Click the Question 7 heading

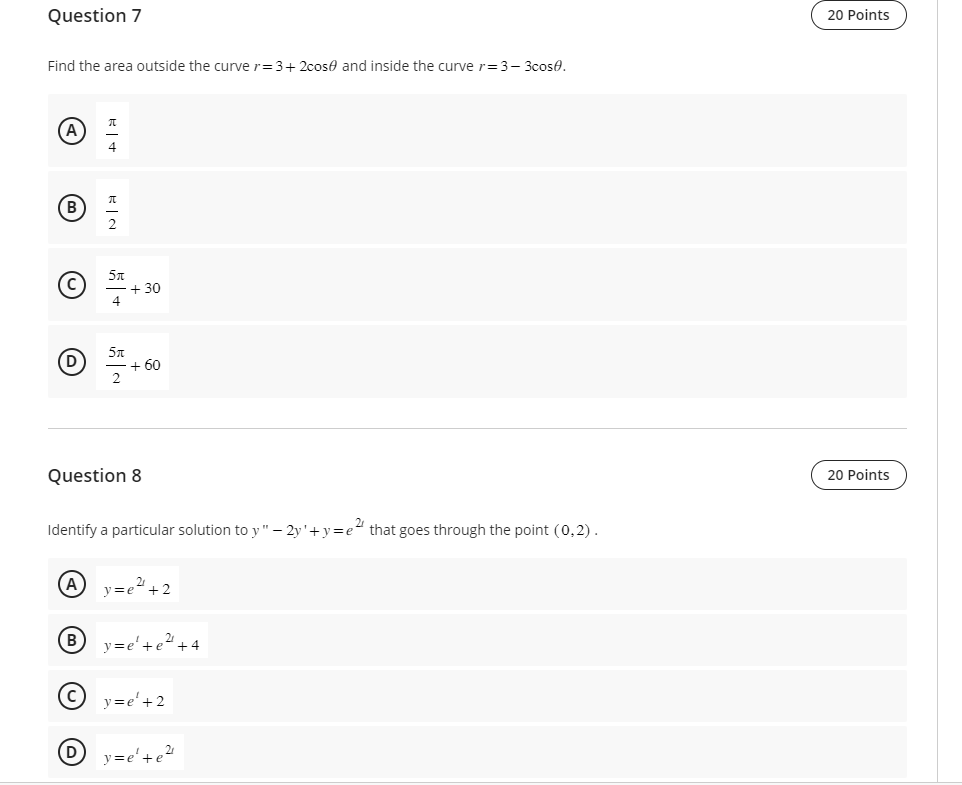pos(95,16)
